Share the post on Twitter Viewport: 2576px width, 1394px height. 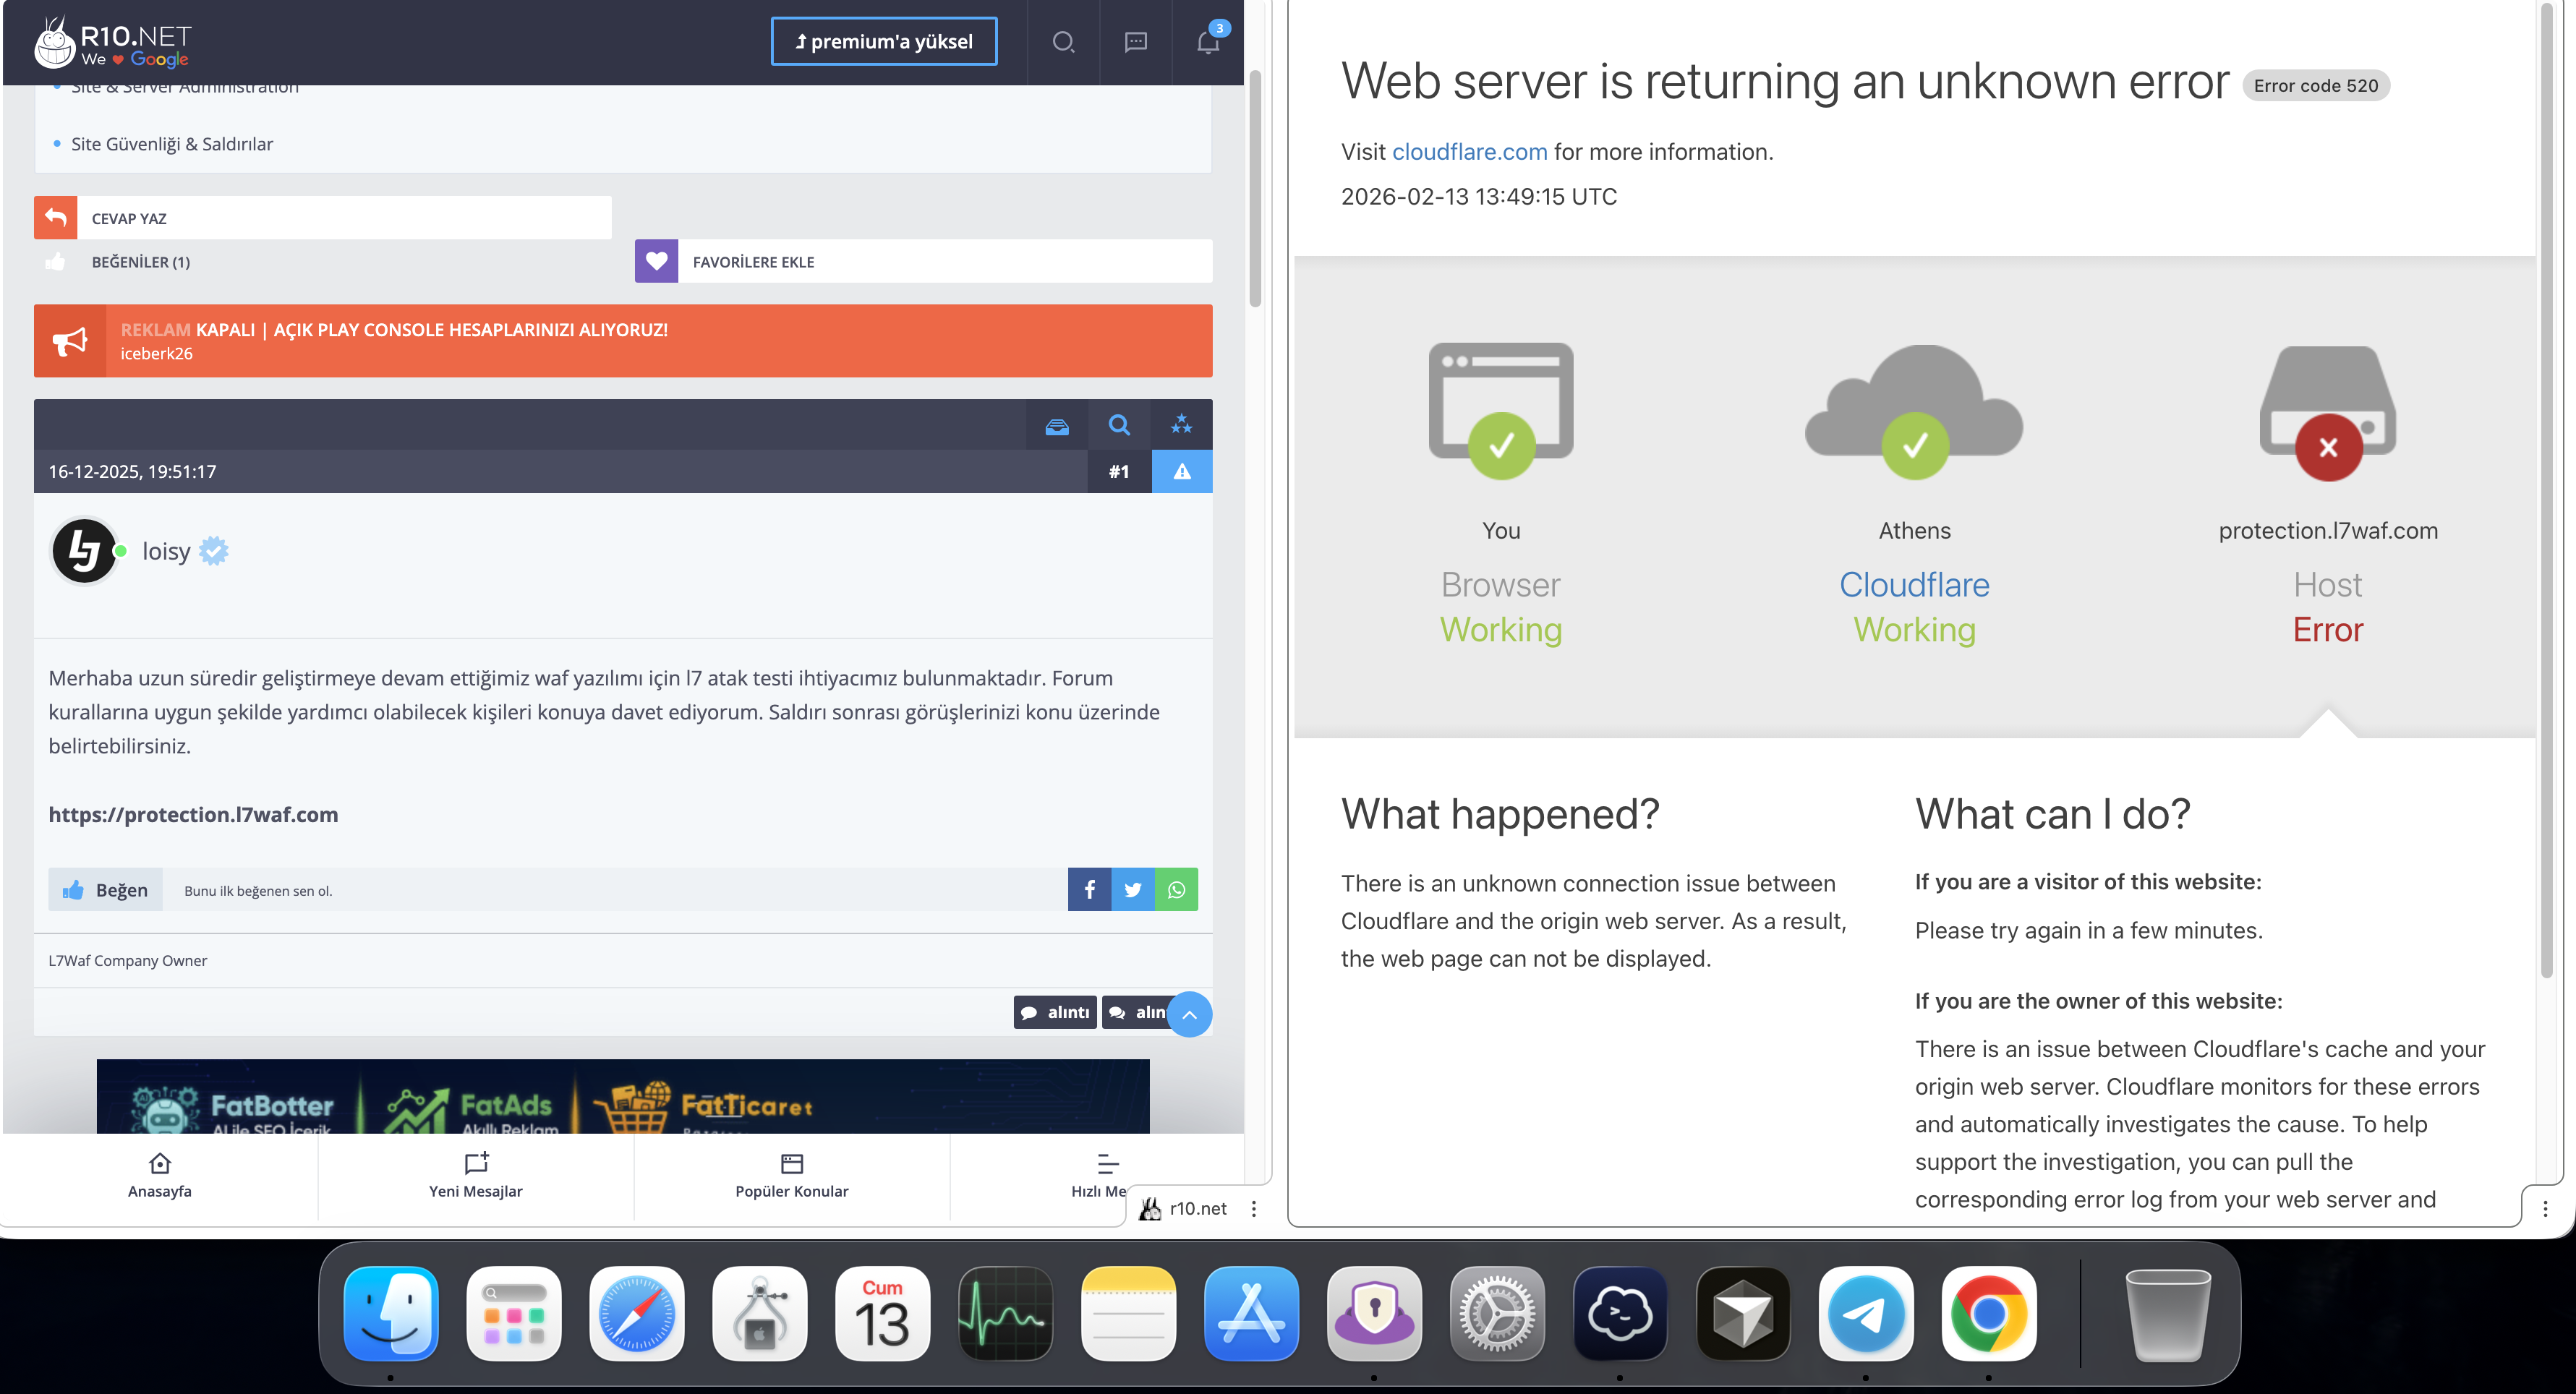(x=1133, y=890)
